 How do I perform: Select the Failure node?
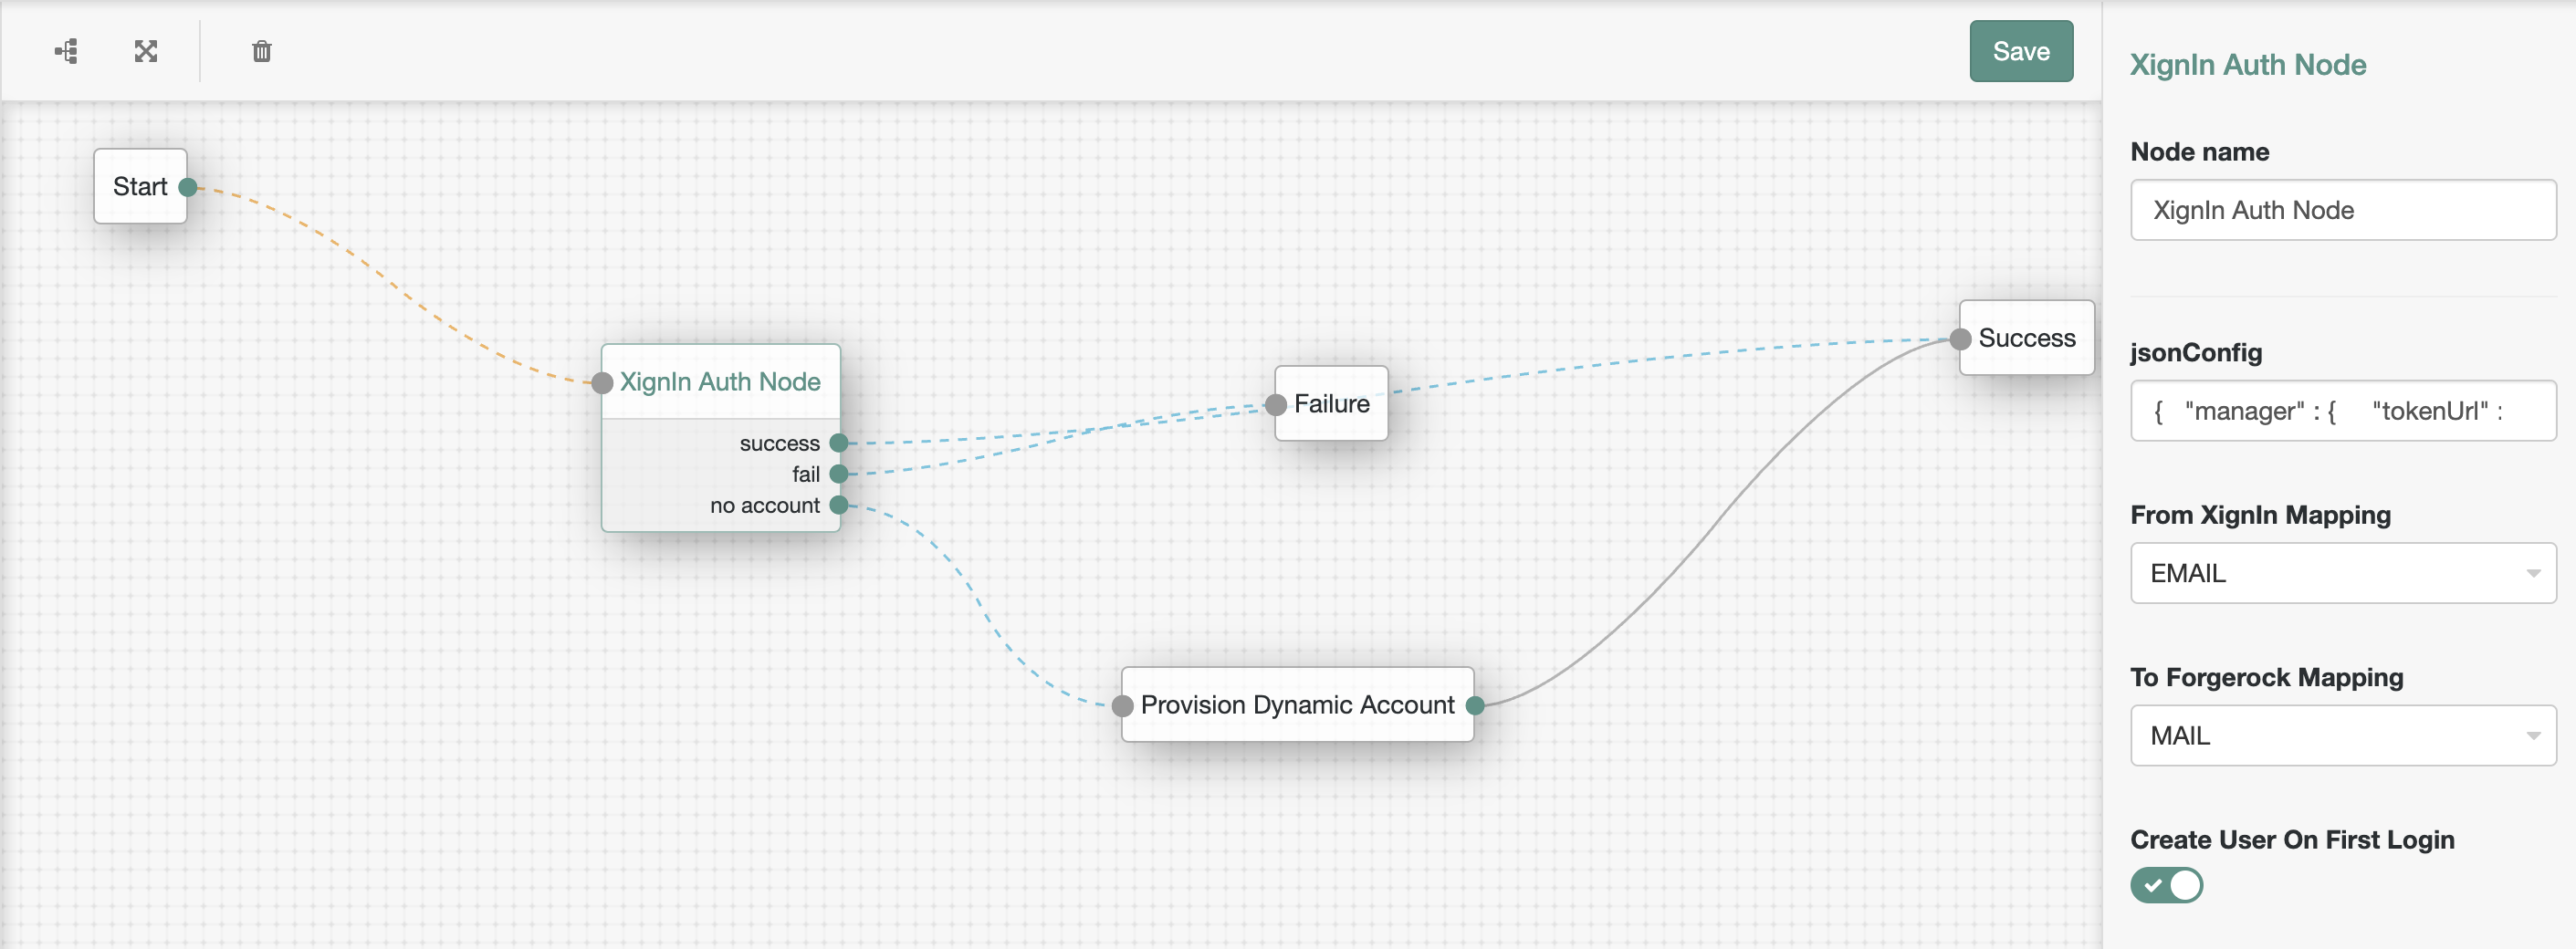(x=1331, y=403)
